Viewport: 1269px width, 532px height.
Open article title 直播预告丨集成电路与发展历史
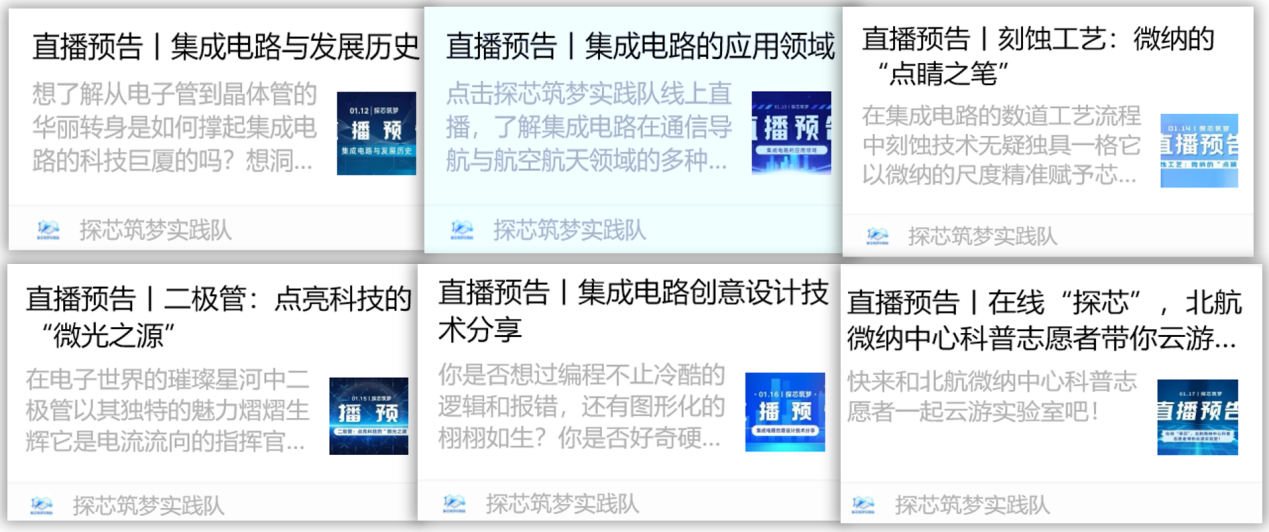225,47
